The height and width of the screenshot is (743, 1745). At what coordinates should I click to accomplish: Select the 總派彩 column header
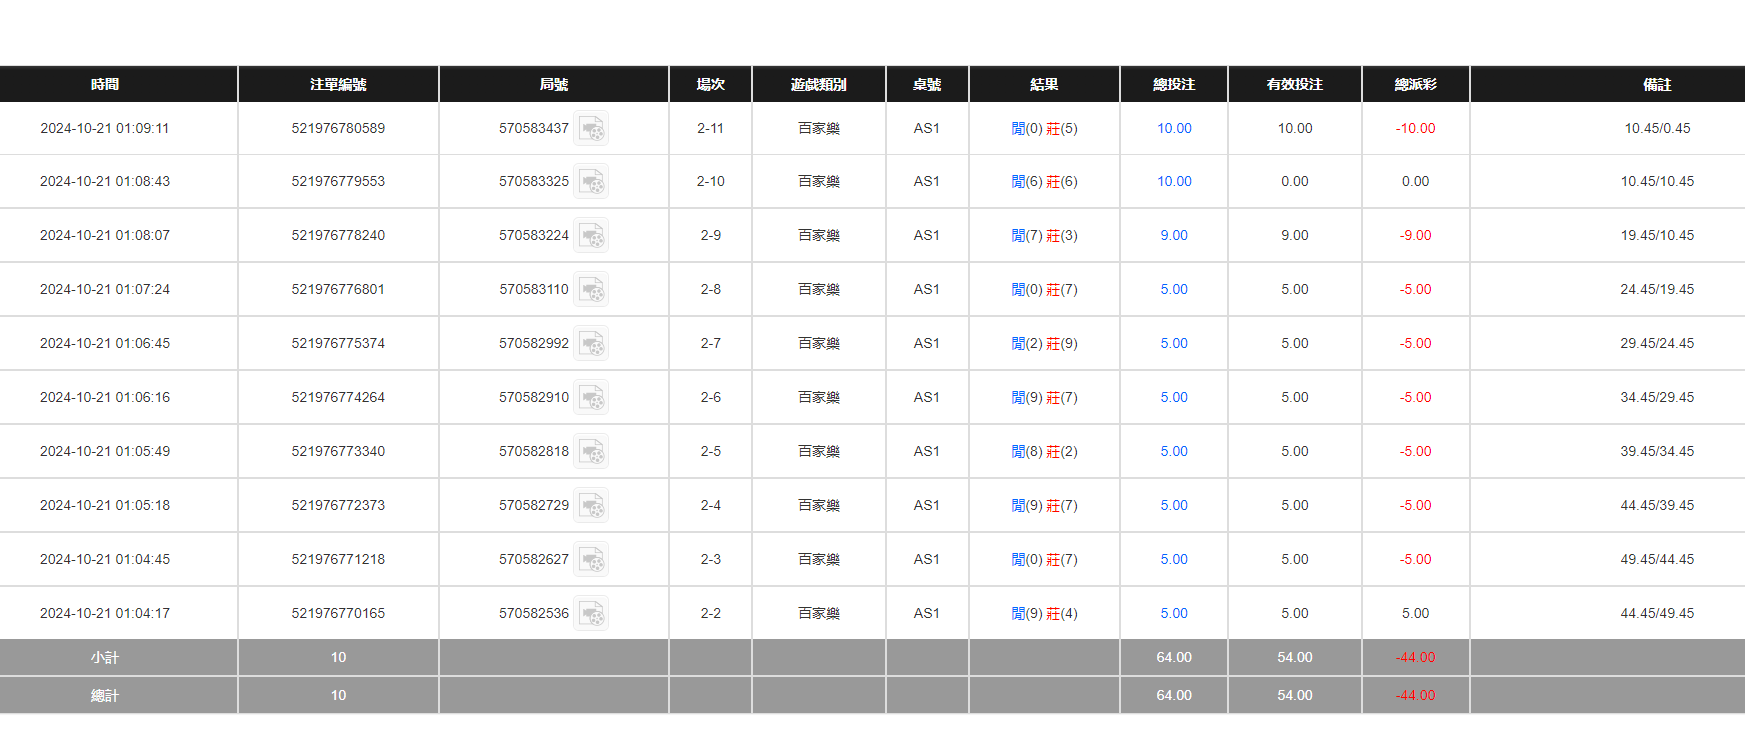(1415, 84)
